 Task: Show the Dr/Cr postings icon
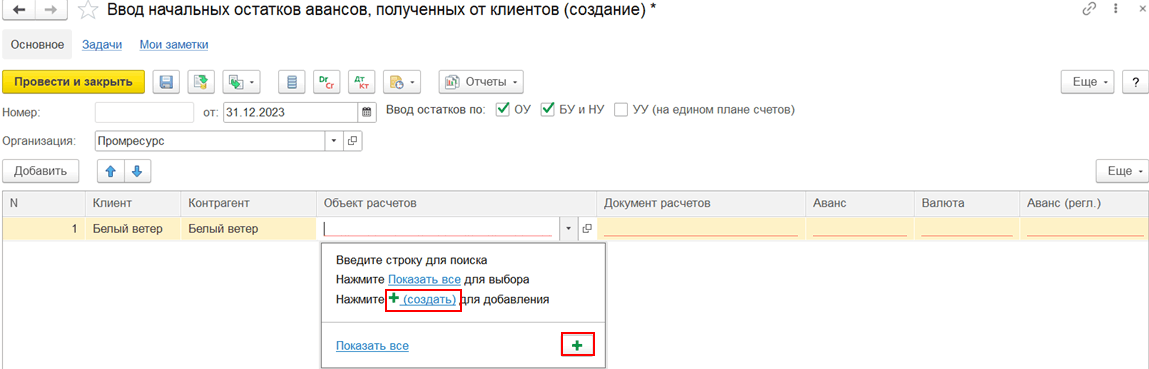[326, 82]
